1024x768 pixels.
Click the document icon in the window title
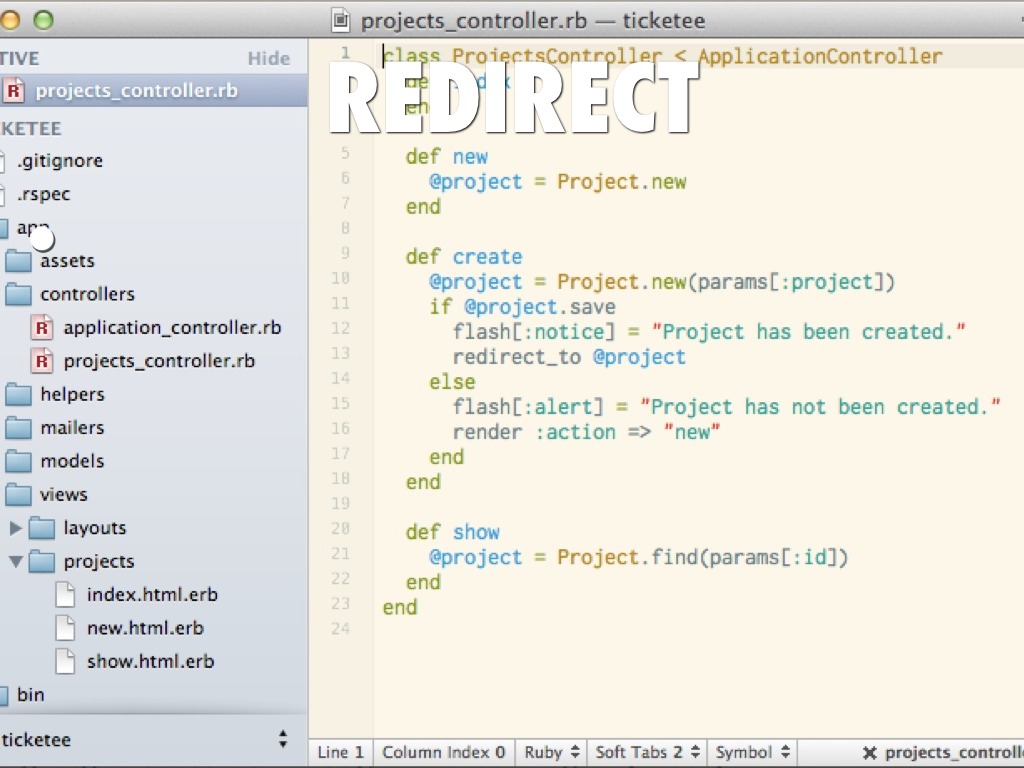pyautogui.click(x=341, y=20)
